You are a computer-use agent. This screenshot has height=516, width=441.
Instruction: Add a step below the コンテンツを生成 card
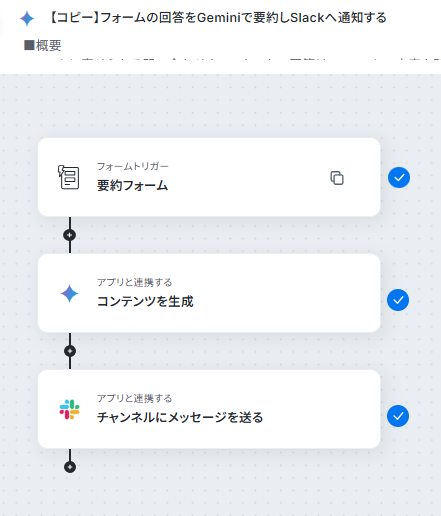[70, 351]
